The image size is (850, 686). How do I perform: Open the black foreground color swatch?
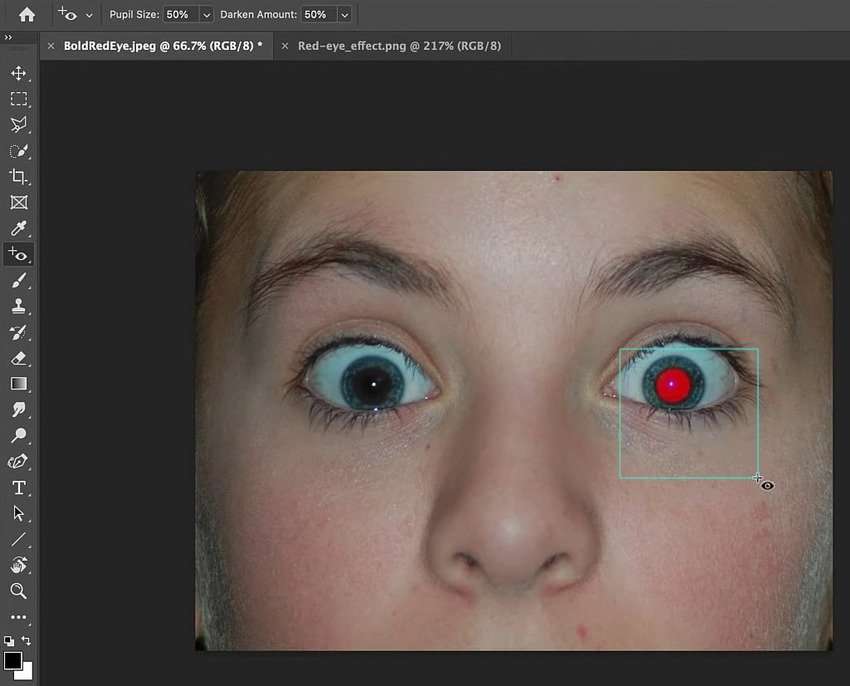13,661
